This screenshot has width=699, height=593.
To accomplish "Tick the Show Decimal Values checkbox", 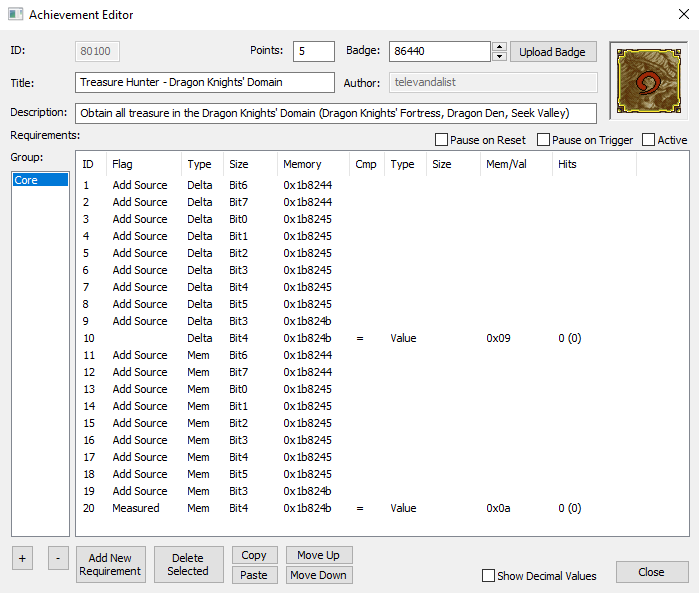I will click(488, 576).
